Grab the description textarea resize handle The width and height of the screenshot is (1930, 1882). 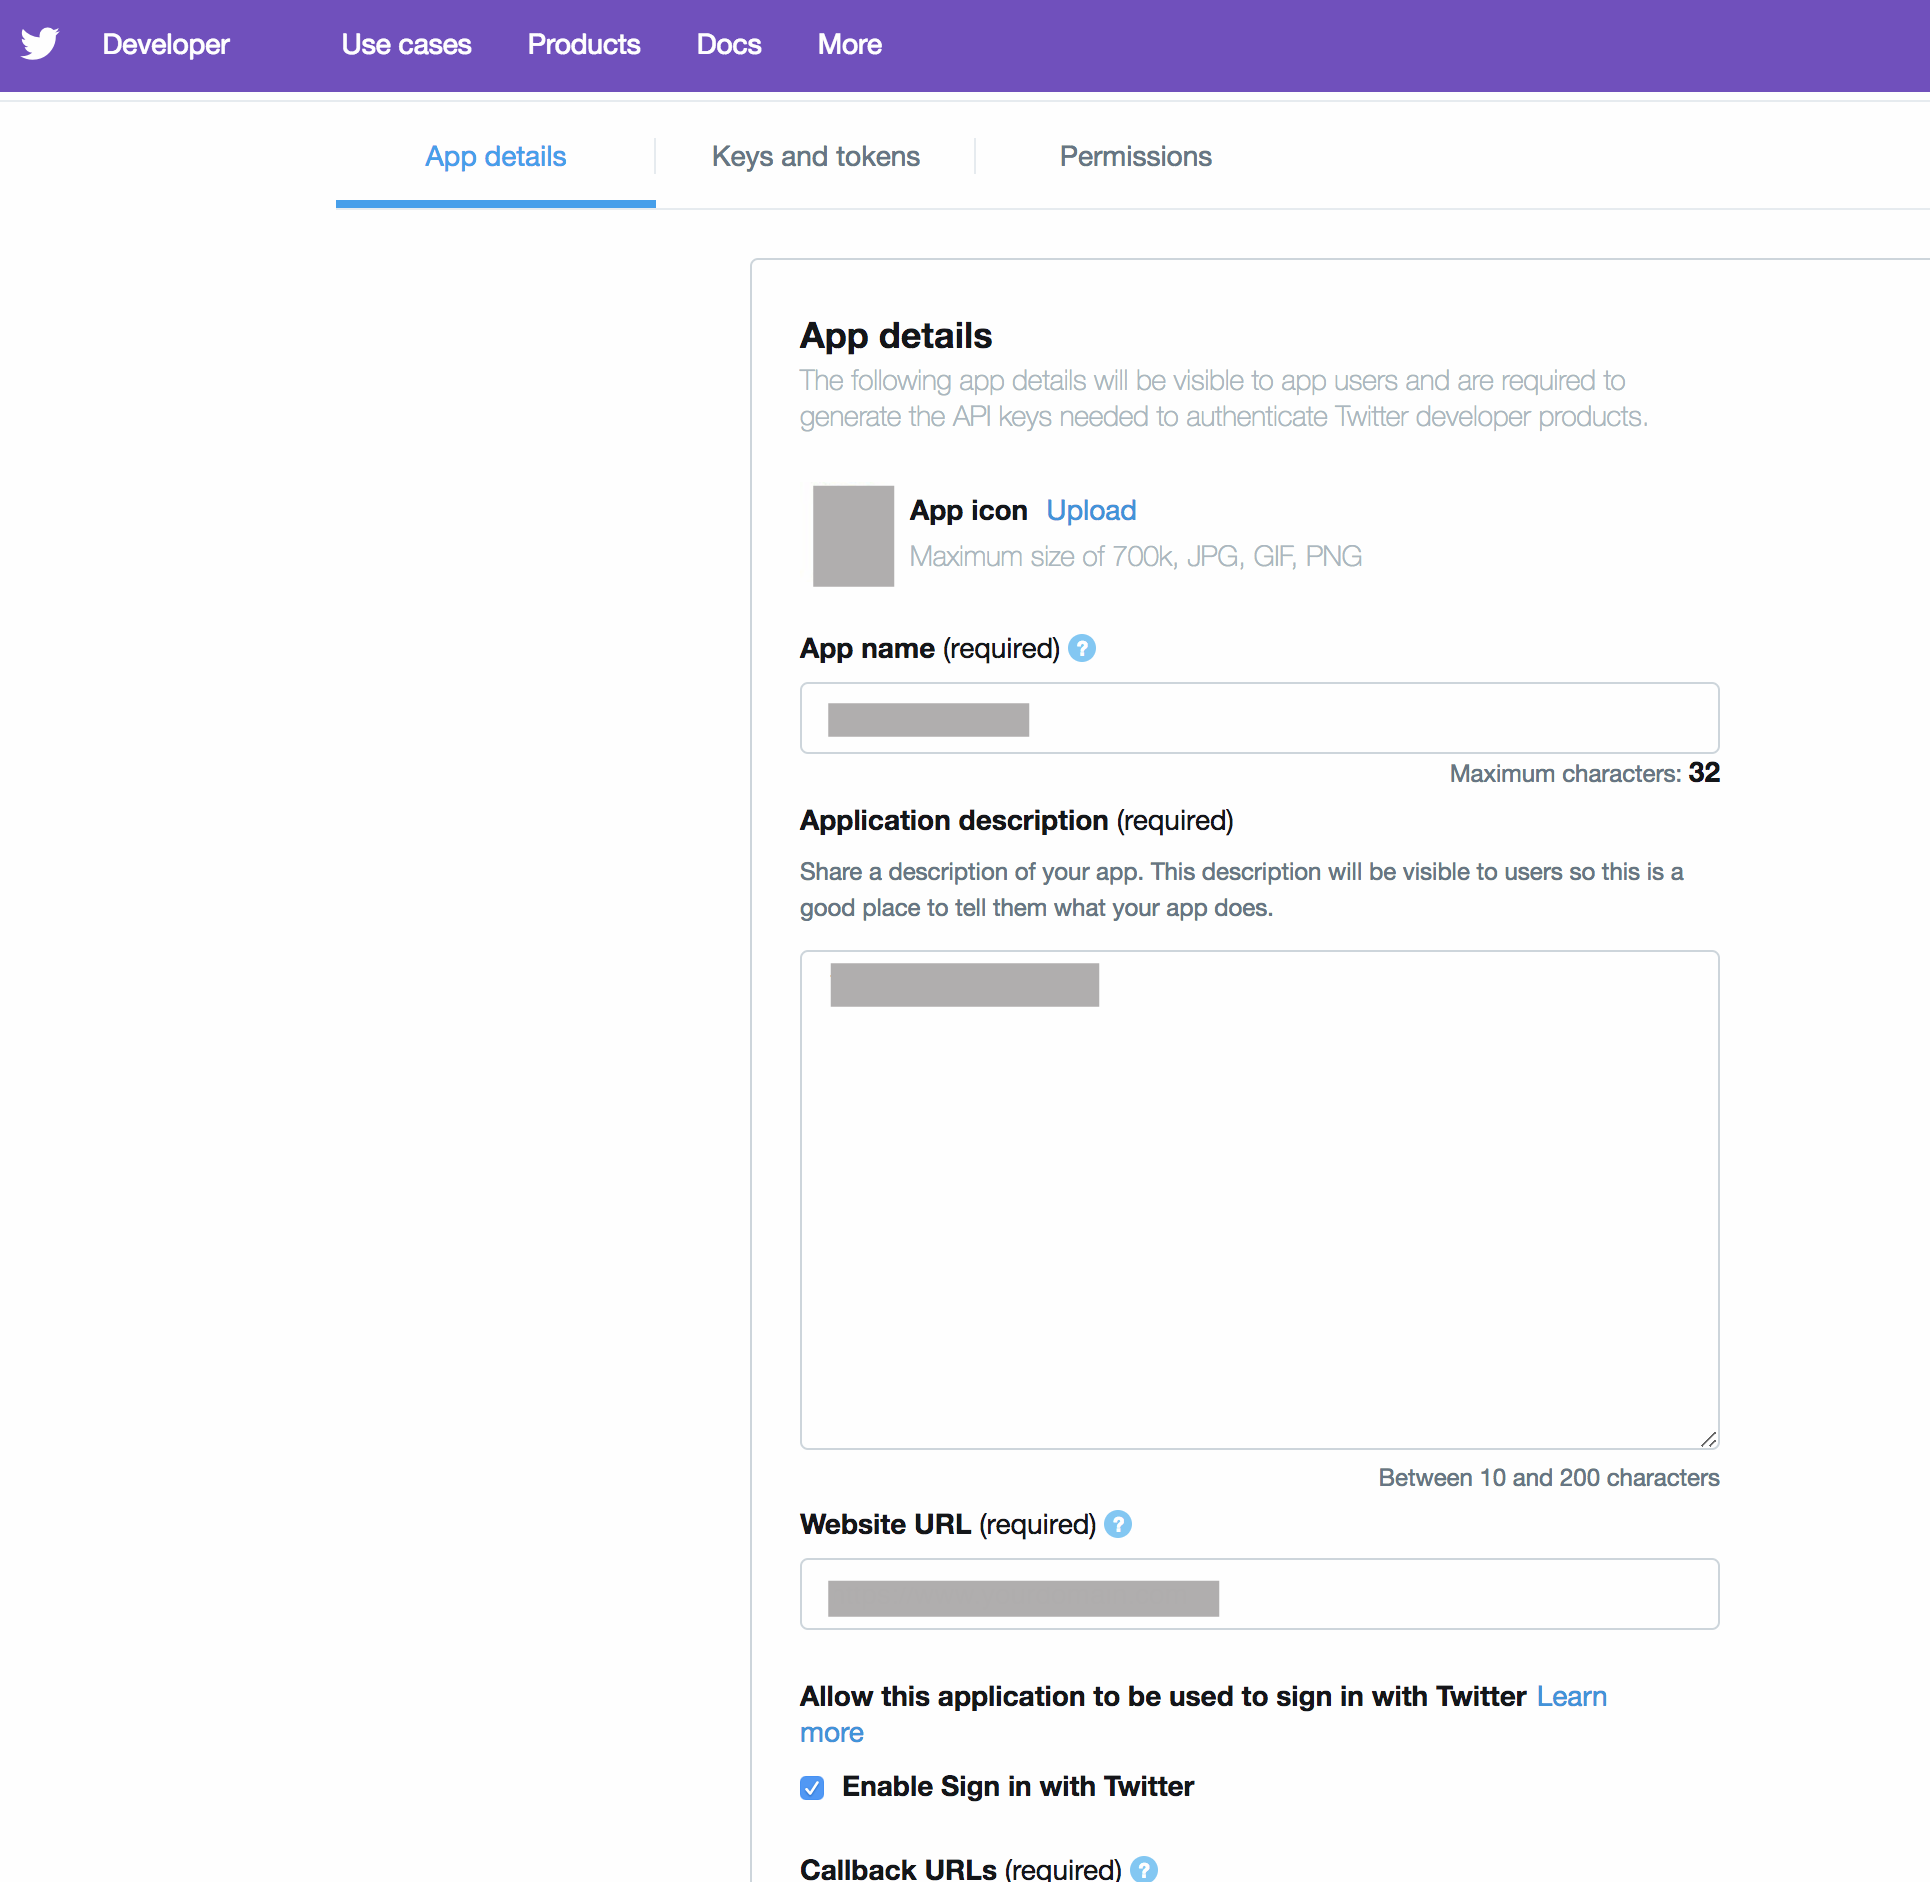(x=1709, y=1439)
